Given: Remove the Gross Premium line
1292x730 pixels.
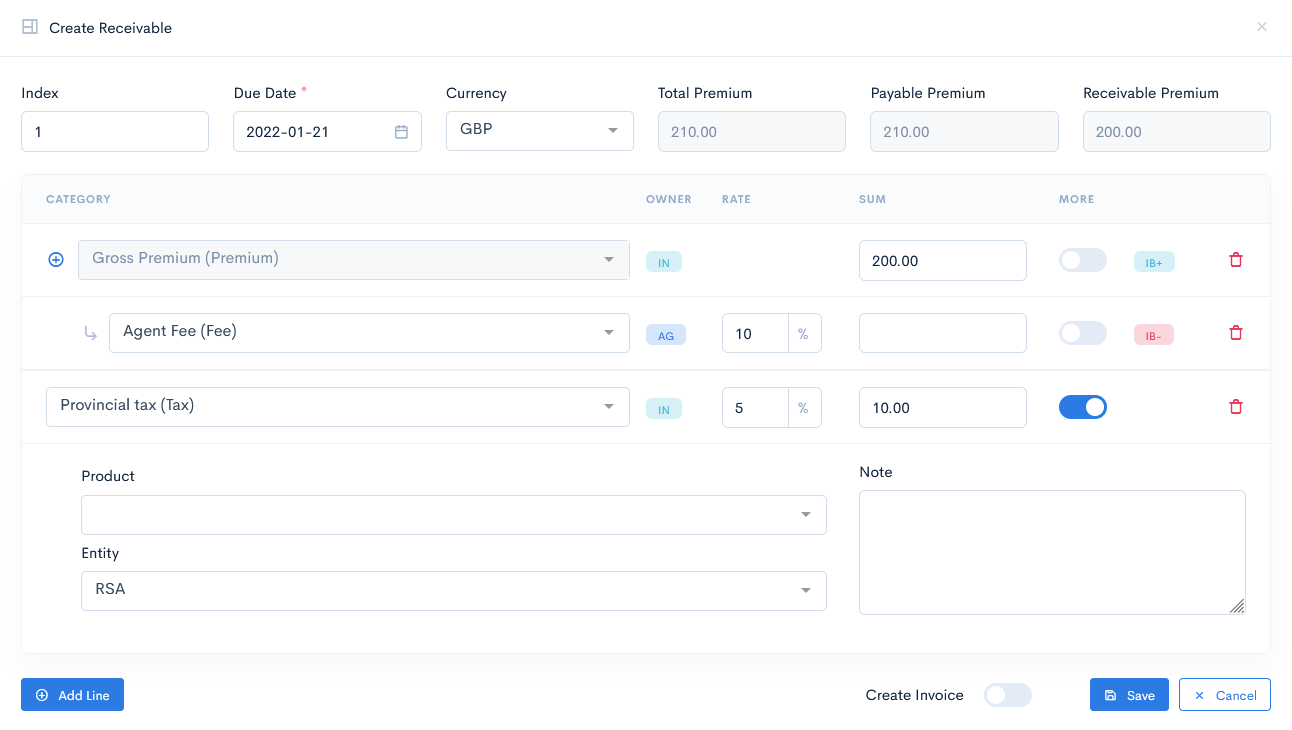Looking at the screenshot, I should click(1235, 259).
